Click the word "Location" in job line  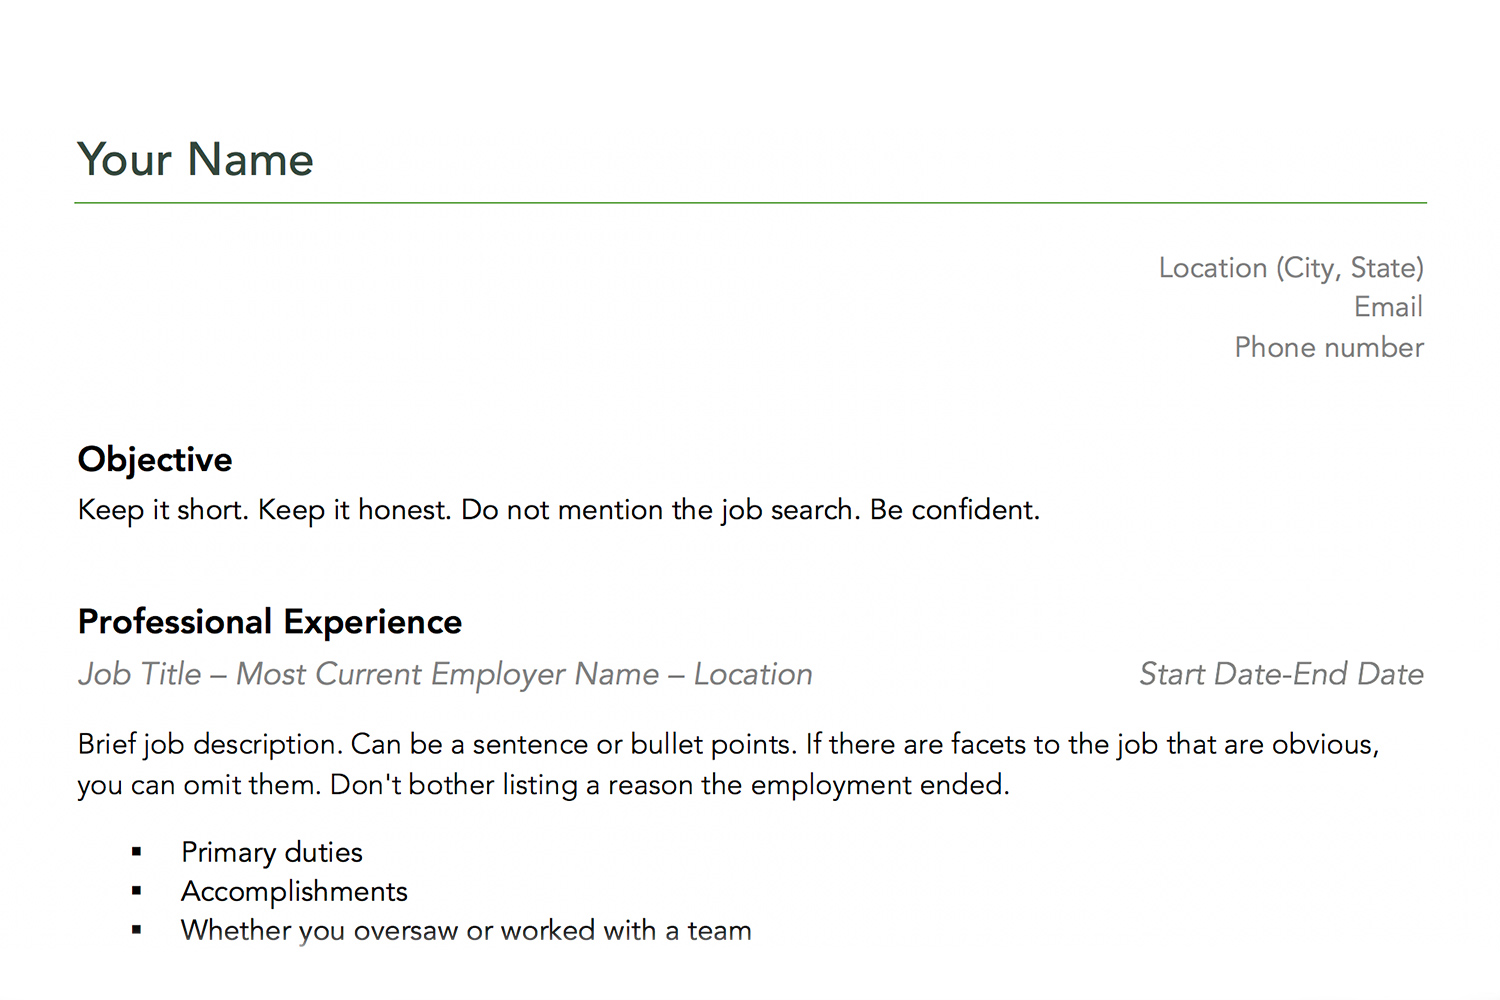[753, 675]
